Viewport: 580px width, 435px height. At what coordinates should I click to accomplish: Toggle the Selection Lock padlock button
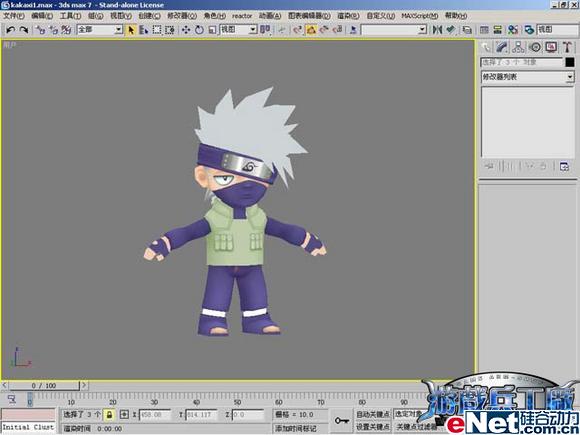pos(109,415)
